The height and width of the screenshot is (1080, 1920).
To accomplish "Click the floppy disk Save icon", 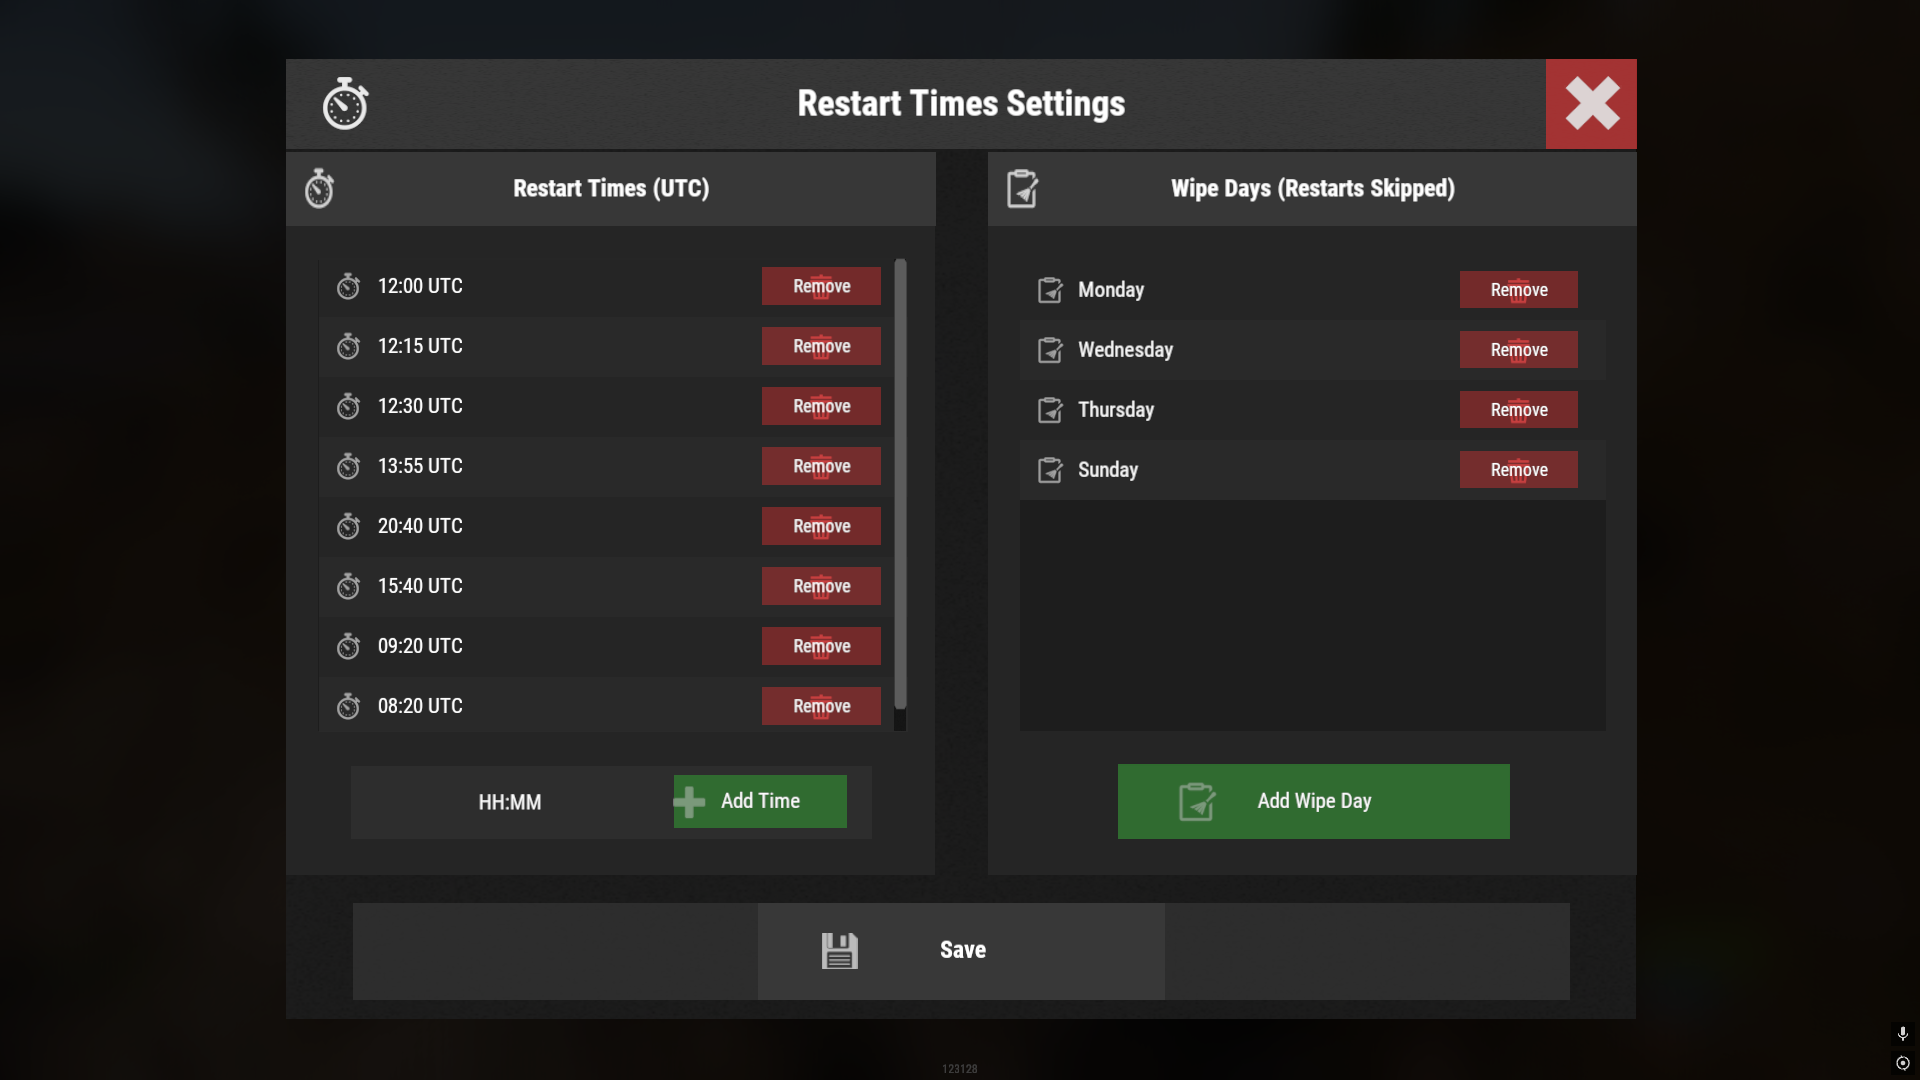I will tap(840, 951).
